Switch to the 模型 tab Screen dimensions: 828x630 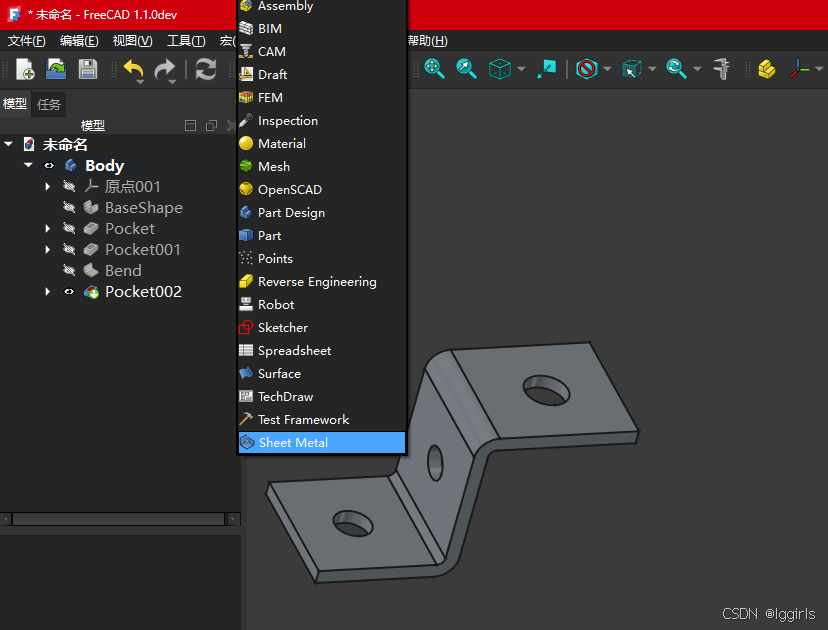tap(15, 104)
